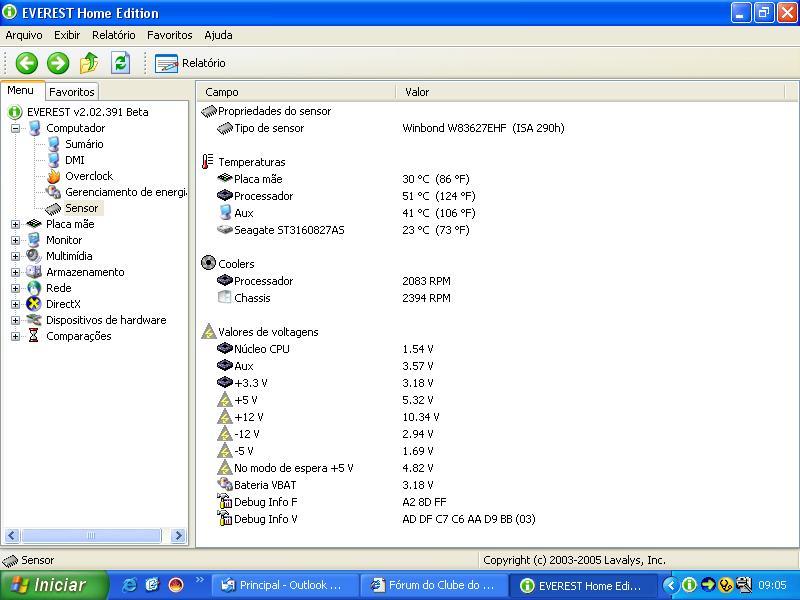Open the Relatório report toolbar button

(190, 63)
